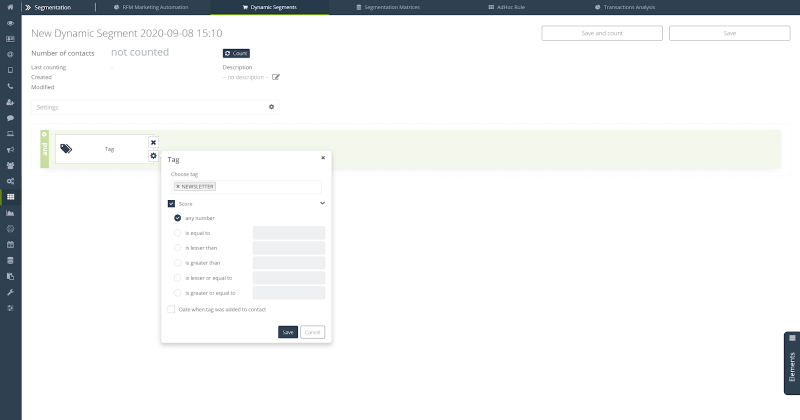The height and width of the screenshot is (420, 800).
Task: Open the AdHoc Rule tab
Action: click(507, 7)
